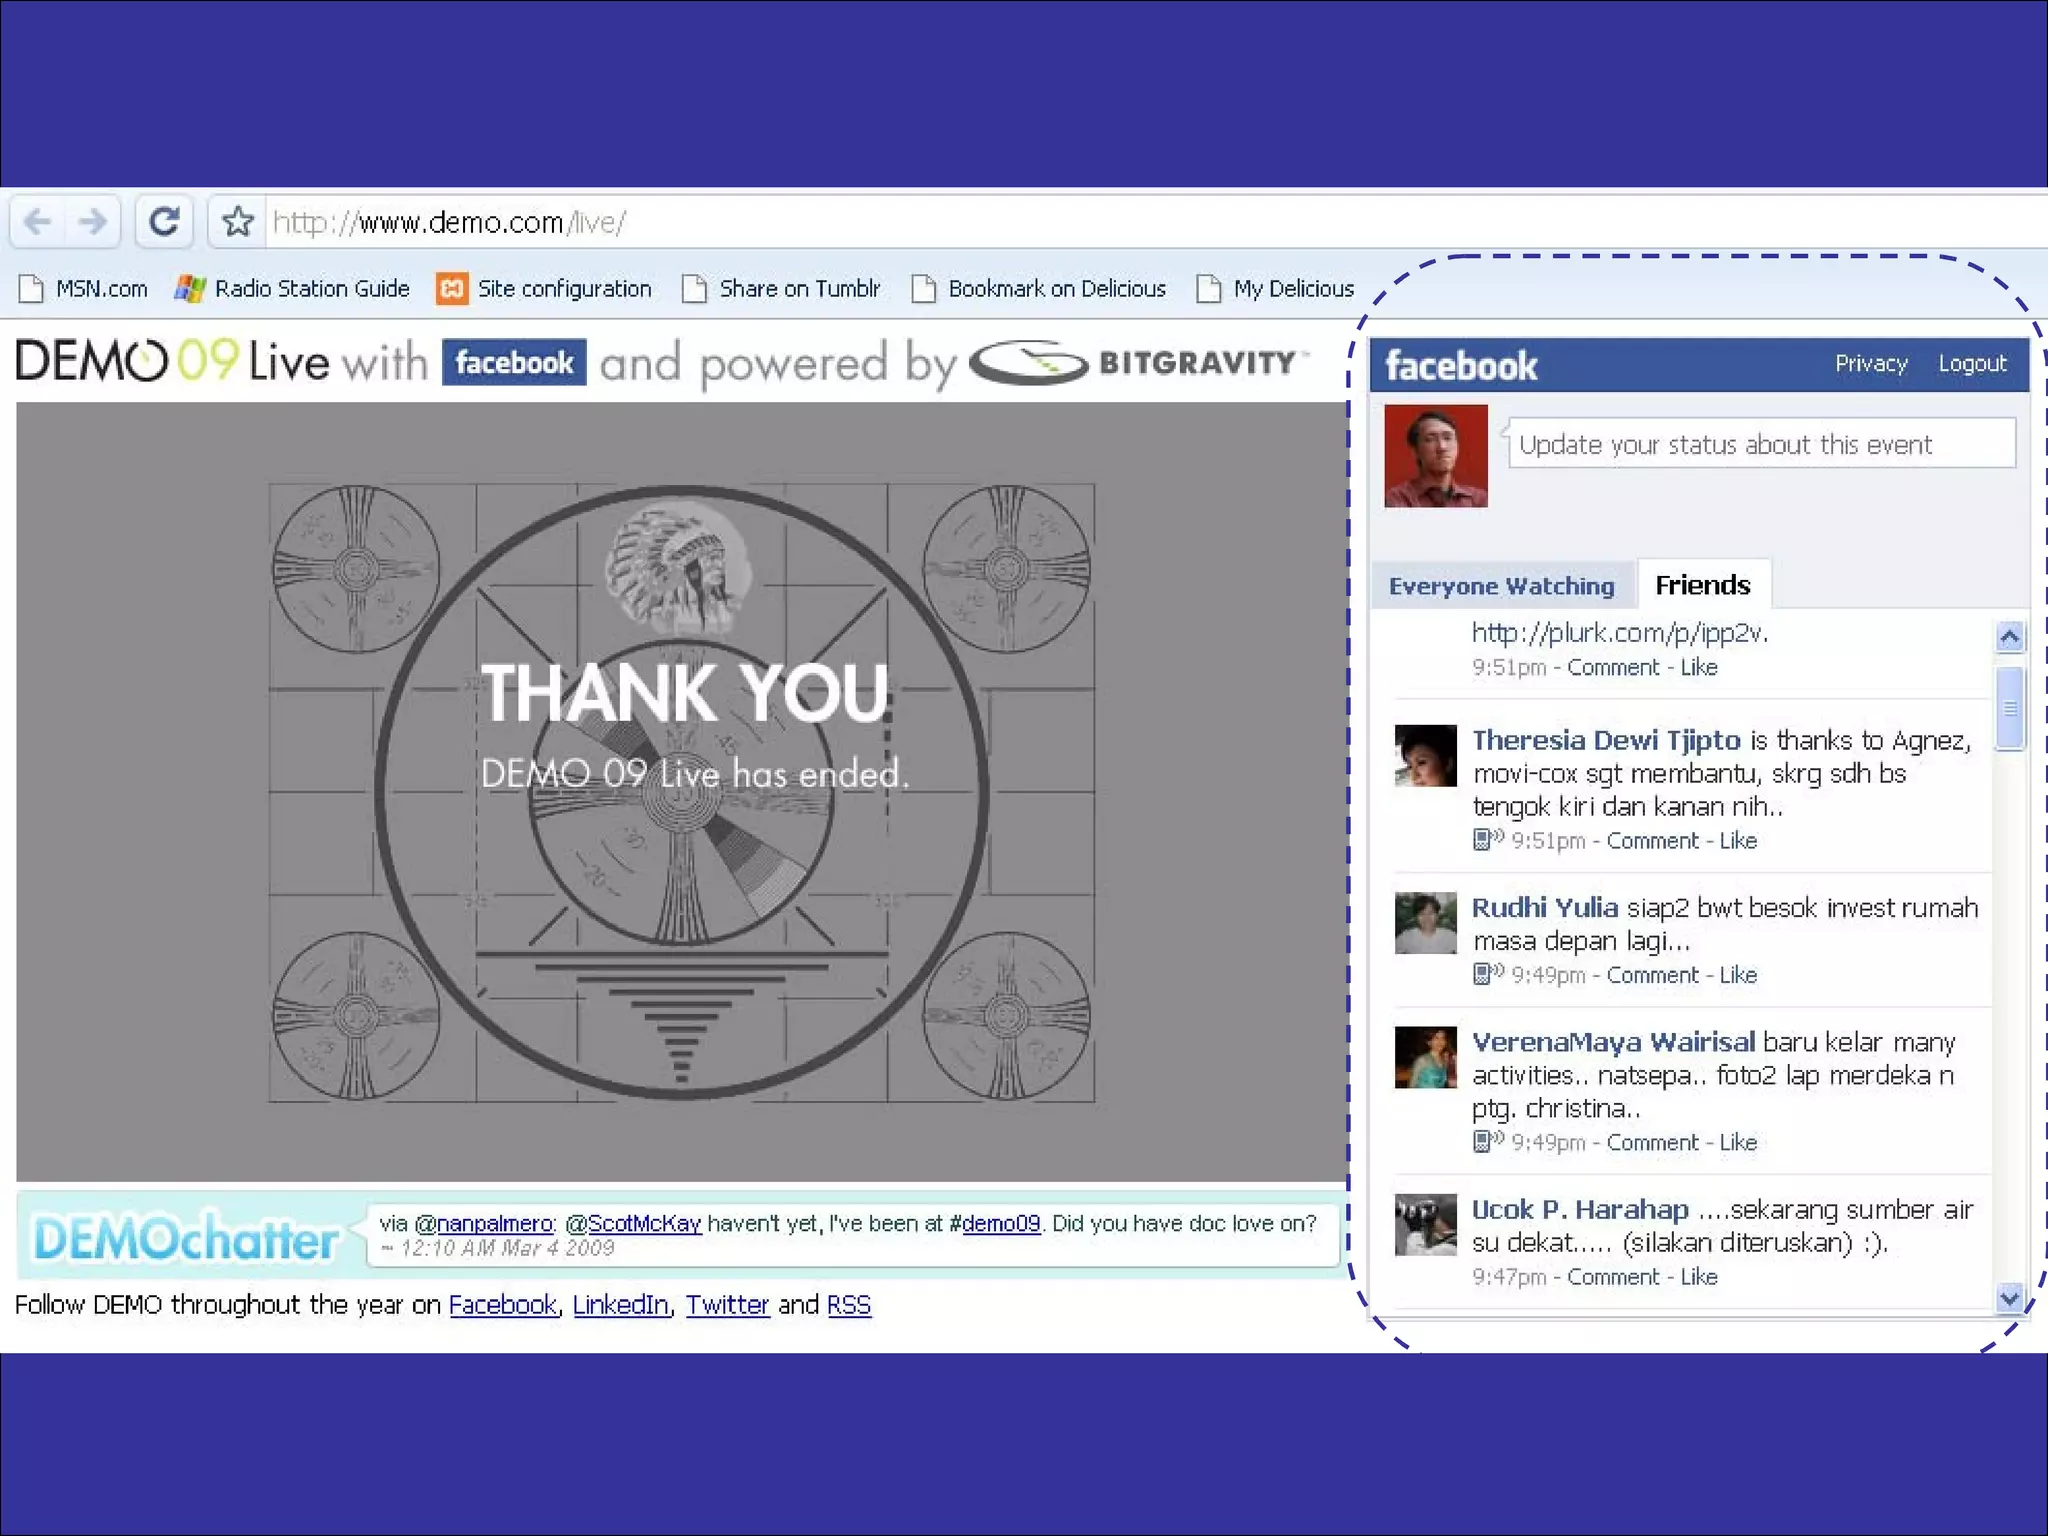Select the Friends tab
Screen dimensions: 2048x1536
pyautogui.click(x=1702, y=585)
